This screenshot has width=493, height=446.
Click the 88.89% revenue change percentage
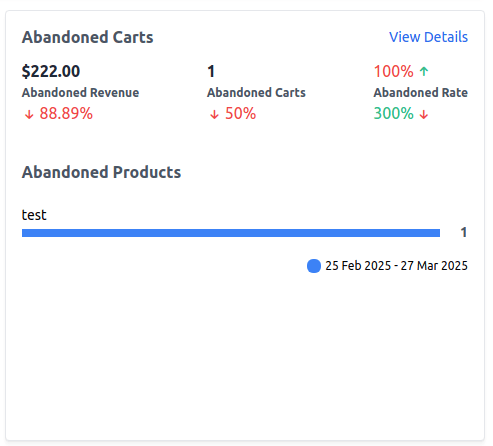[x=66, y=113]
